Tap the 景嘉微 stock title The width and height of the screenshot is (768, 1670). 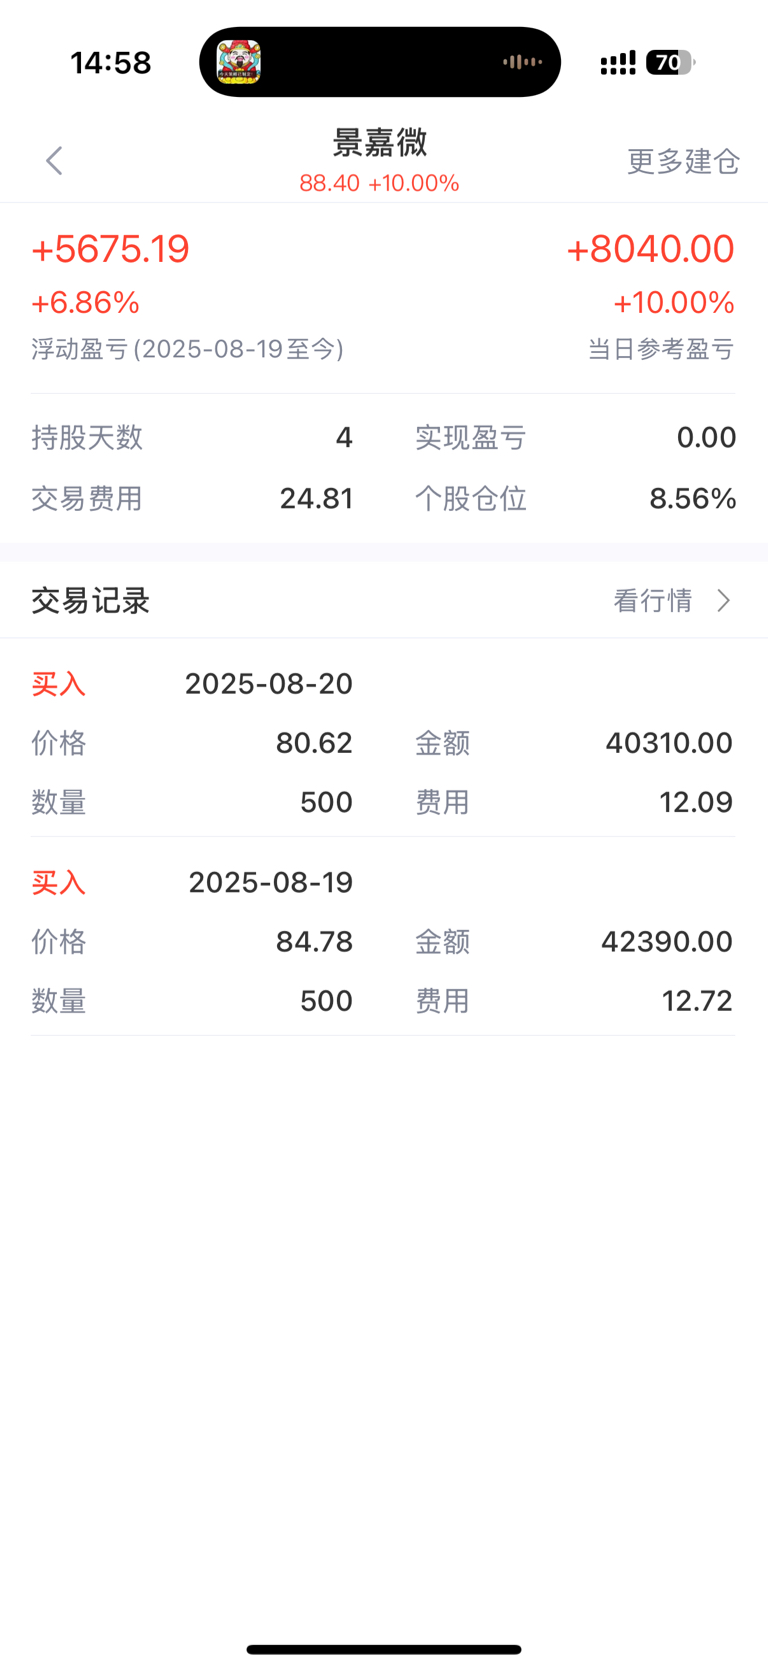(x=380, y=142)
